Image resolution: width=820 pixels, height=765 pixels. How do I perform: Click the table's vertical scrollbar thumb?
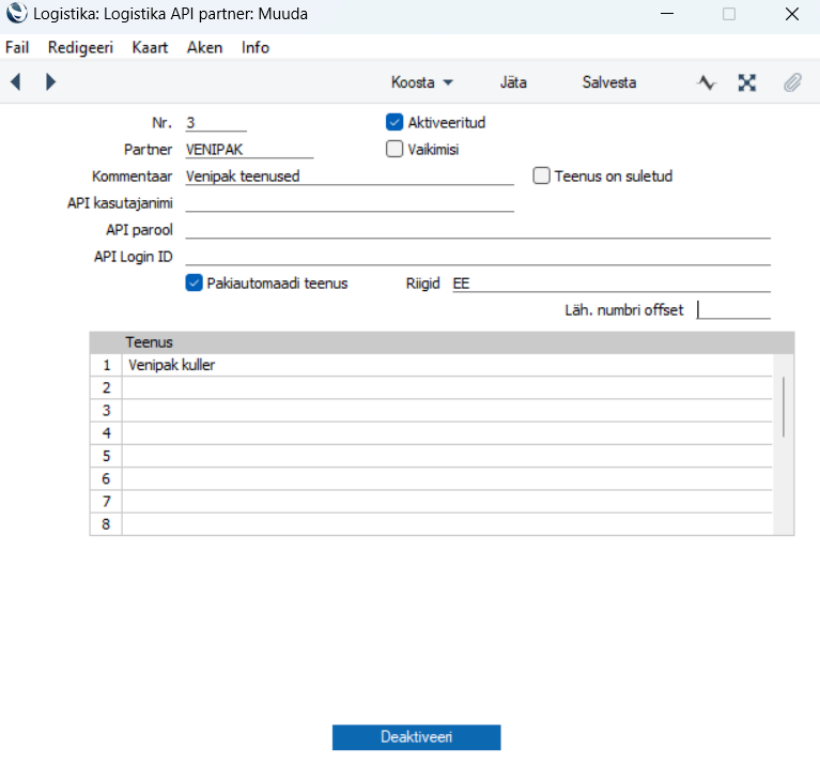point(783,407)
